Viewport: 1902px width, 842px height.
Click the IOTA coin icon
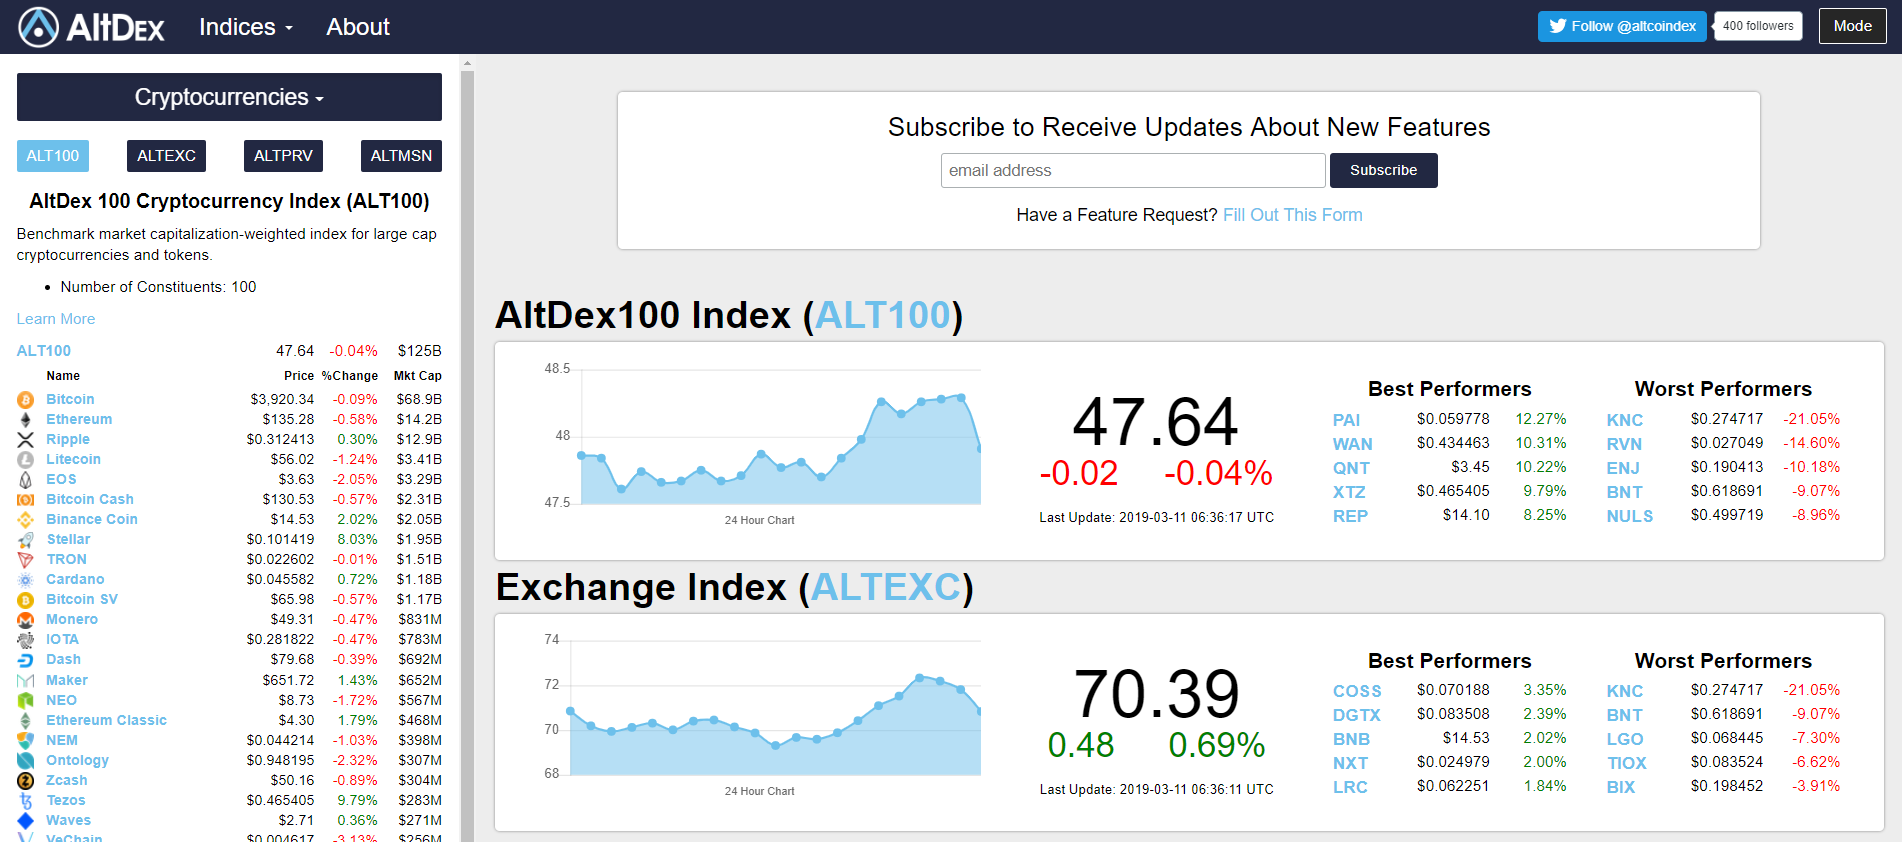pos(26,640)
